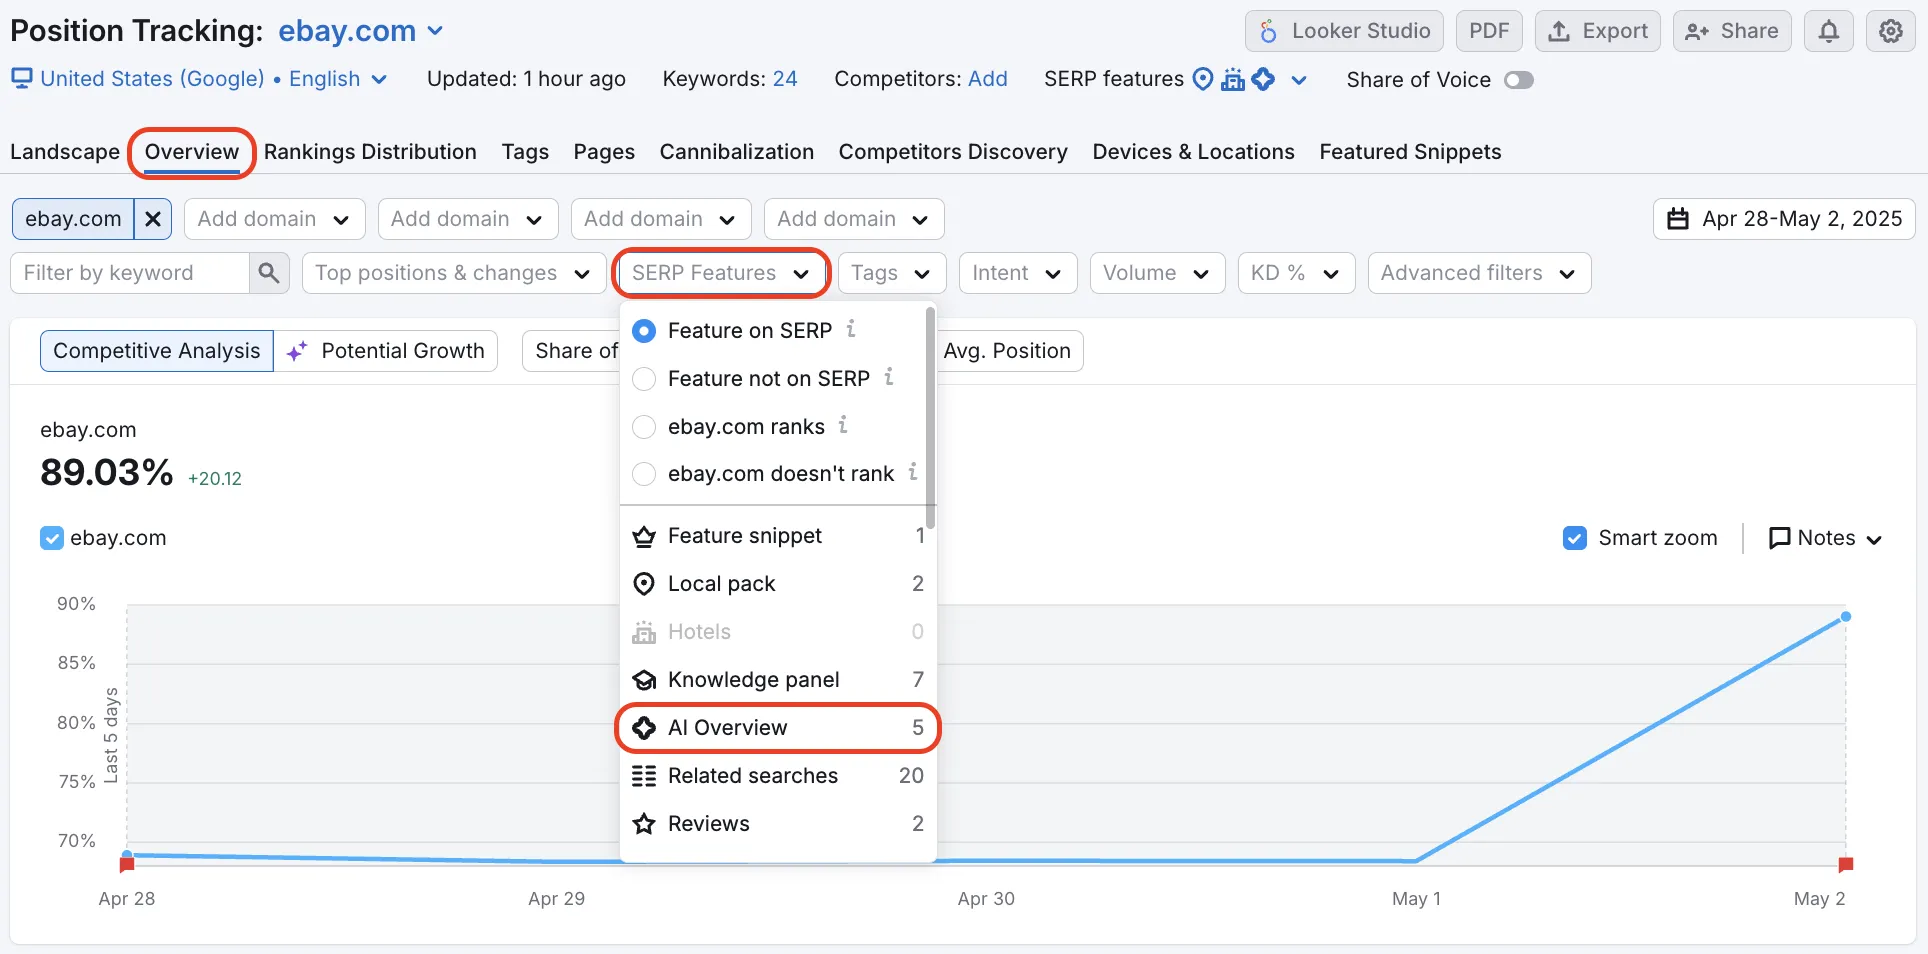The height and width of the screenshot is (954, 1928).
Task: Open KD % filter dropdown
Action: (1296, 273)
